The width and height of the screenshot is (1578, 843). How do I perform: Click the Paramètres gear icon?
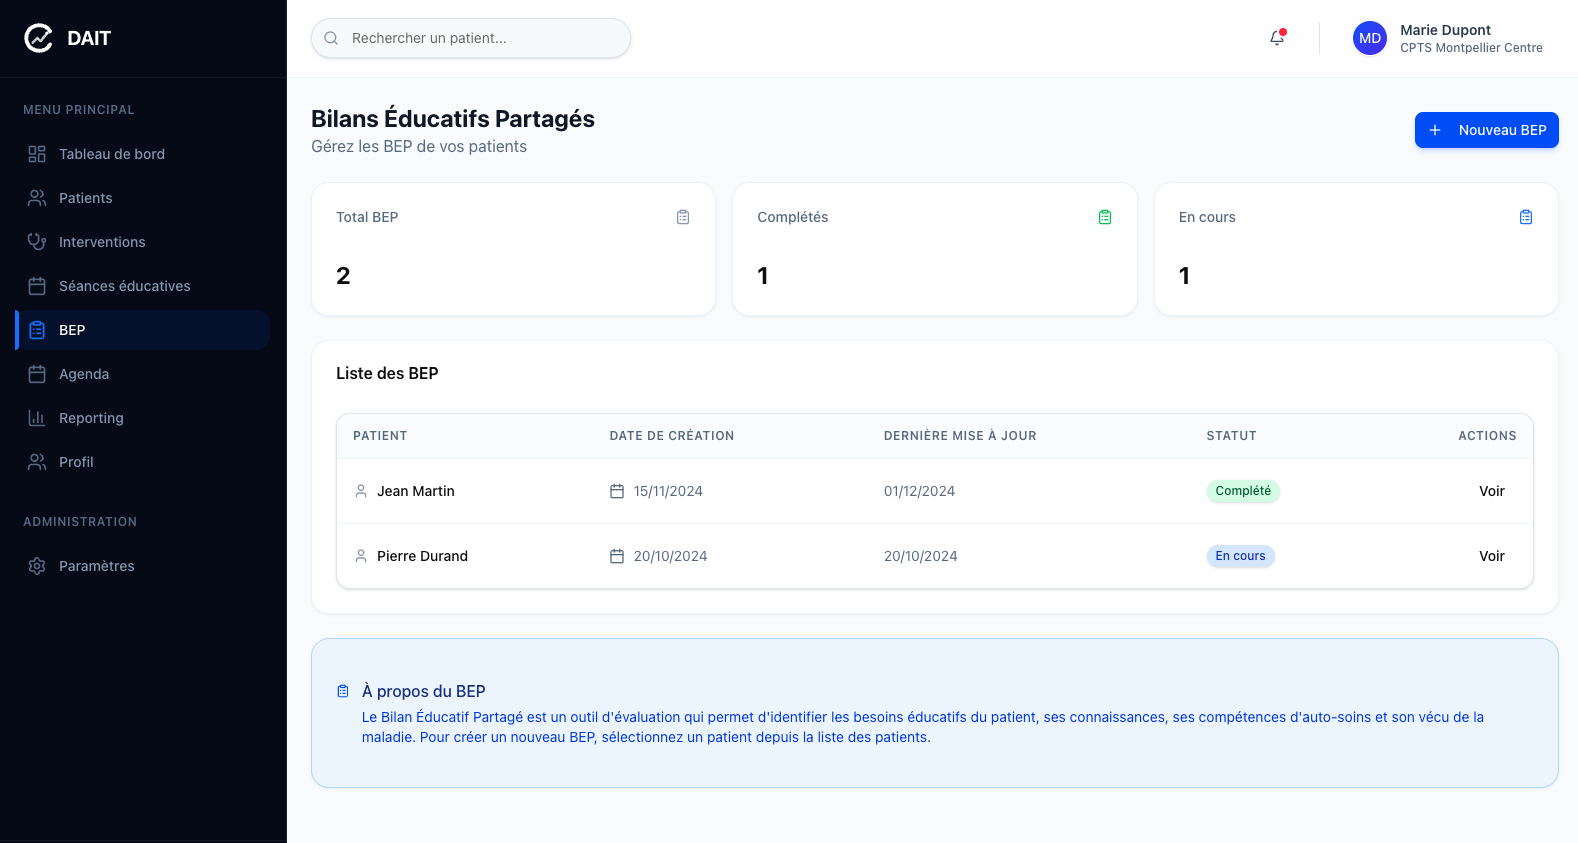[x=37, y=566]
